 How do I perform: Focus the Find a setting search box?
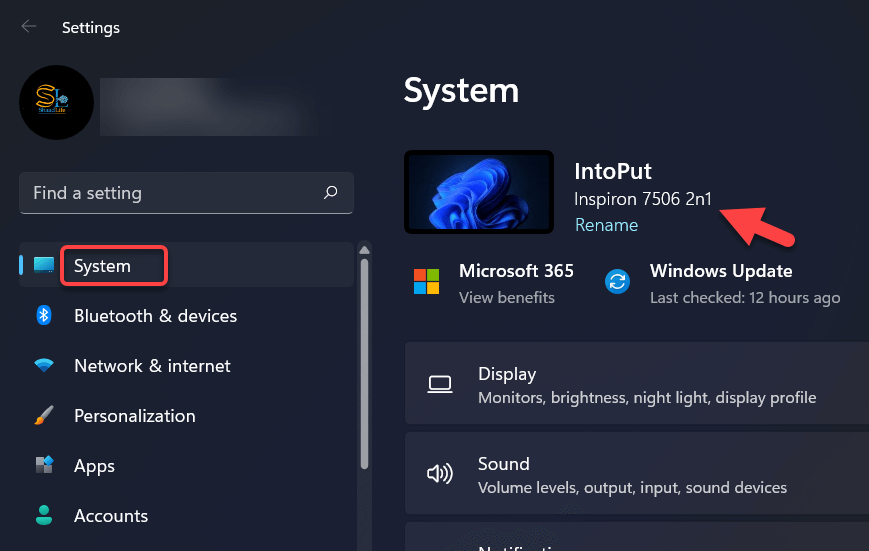[x=186, y=193]
